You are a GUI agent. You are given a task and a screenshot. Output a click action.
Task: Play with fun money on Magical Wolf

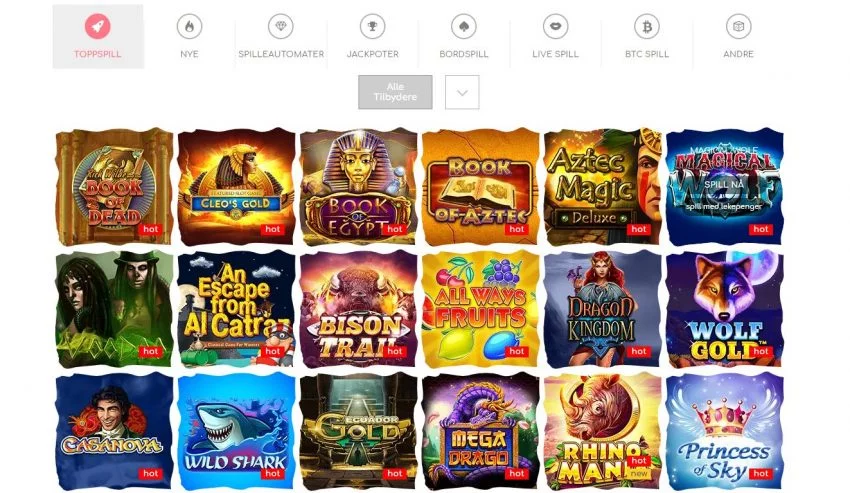[724, 207]
